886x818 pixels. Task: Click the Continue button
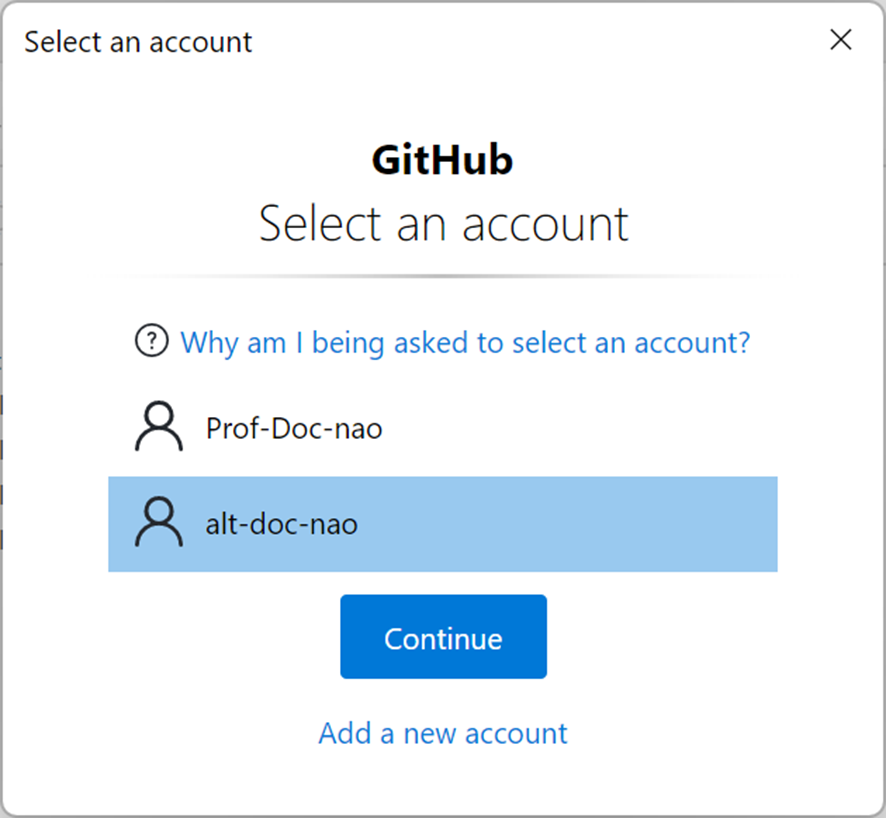(444, 637)
